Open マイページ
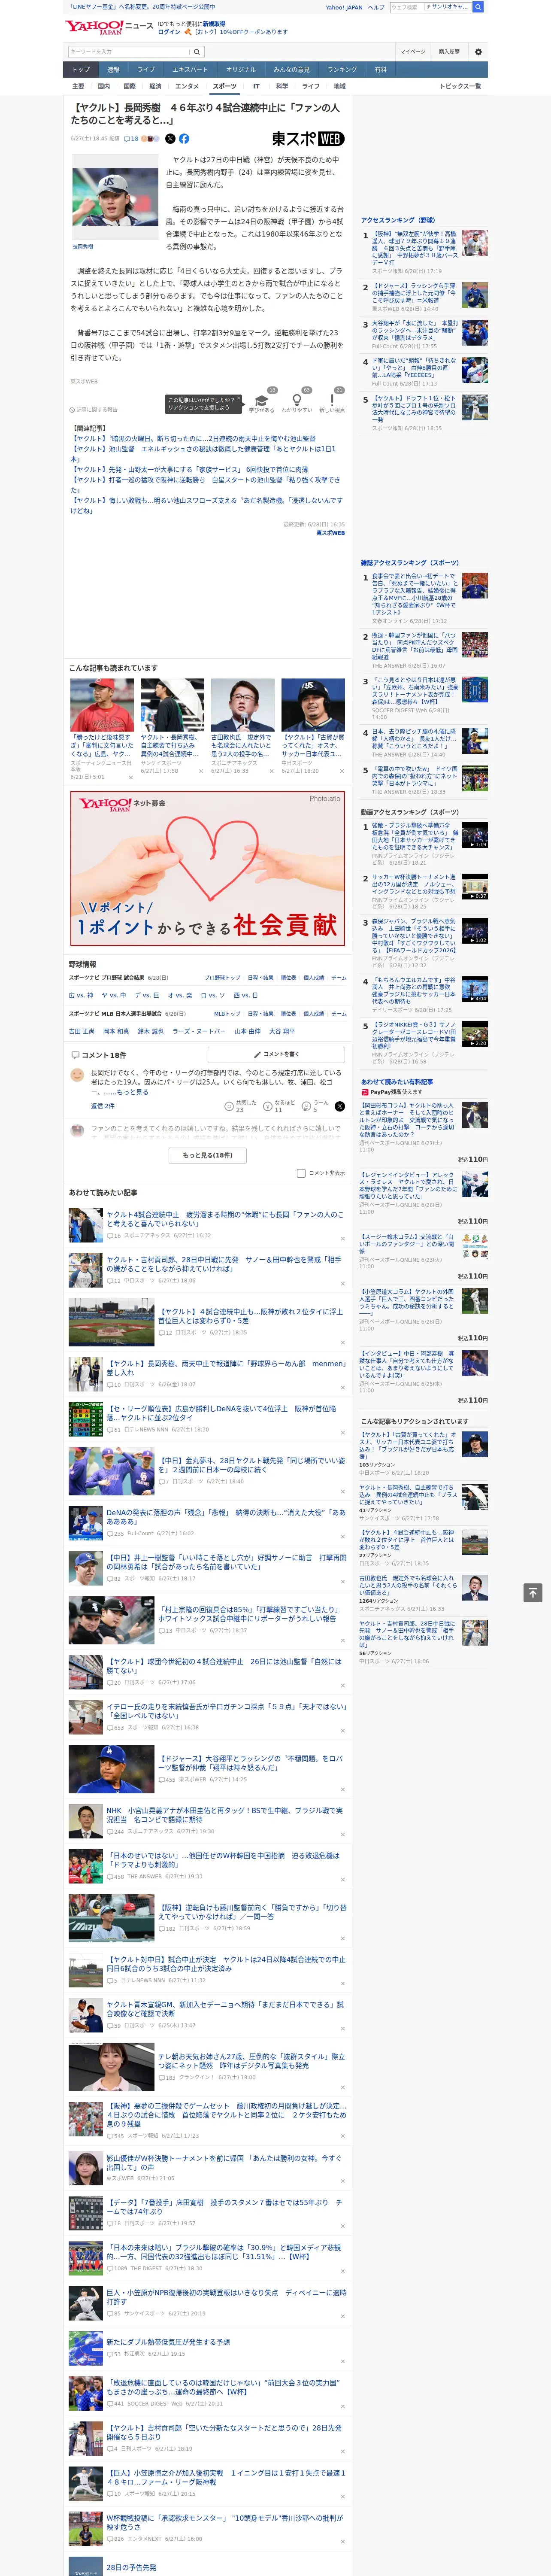This screenshot has width=551, height=2576. click(413, 52)
